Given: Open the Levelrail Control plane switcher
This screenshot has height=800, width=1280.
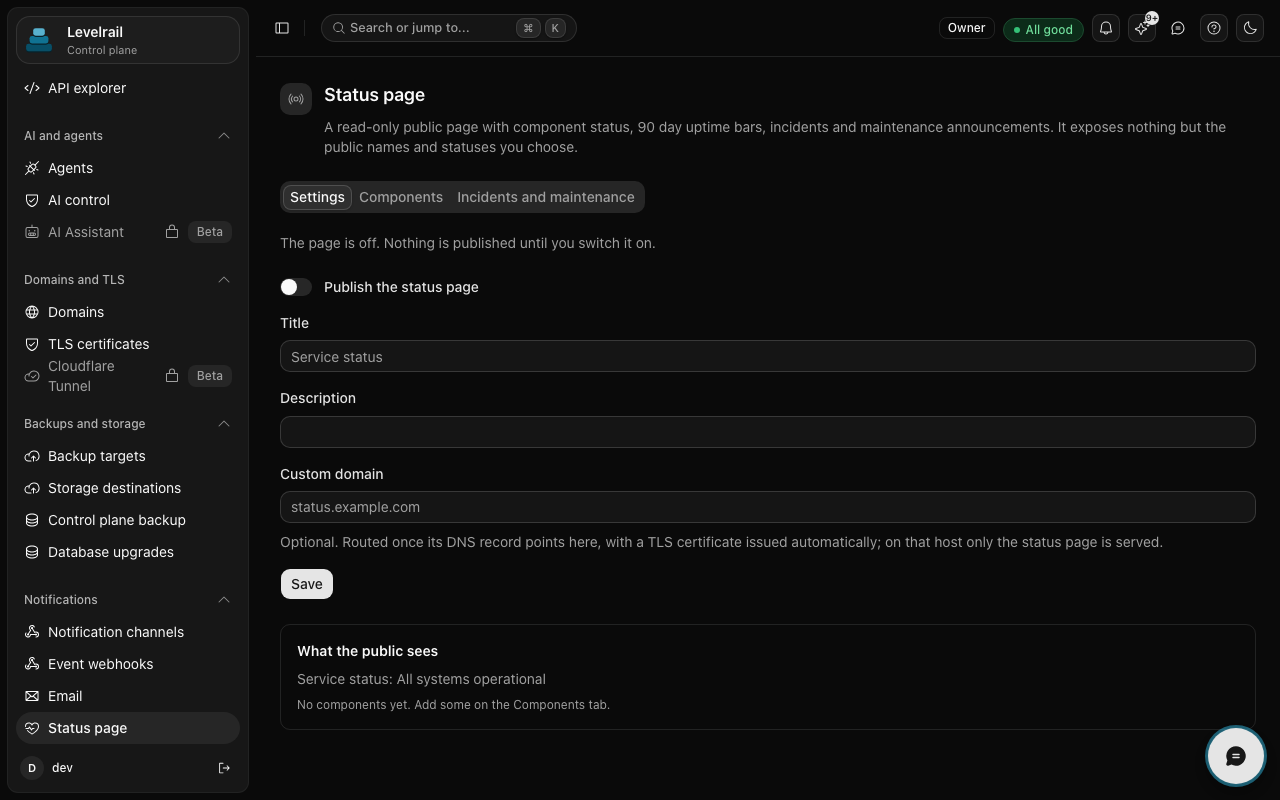Looking at the screenshot, I should pos(128,40).
